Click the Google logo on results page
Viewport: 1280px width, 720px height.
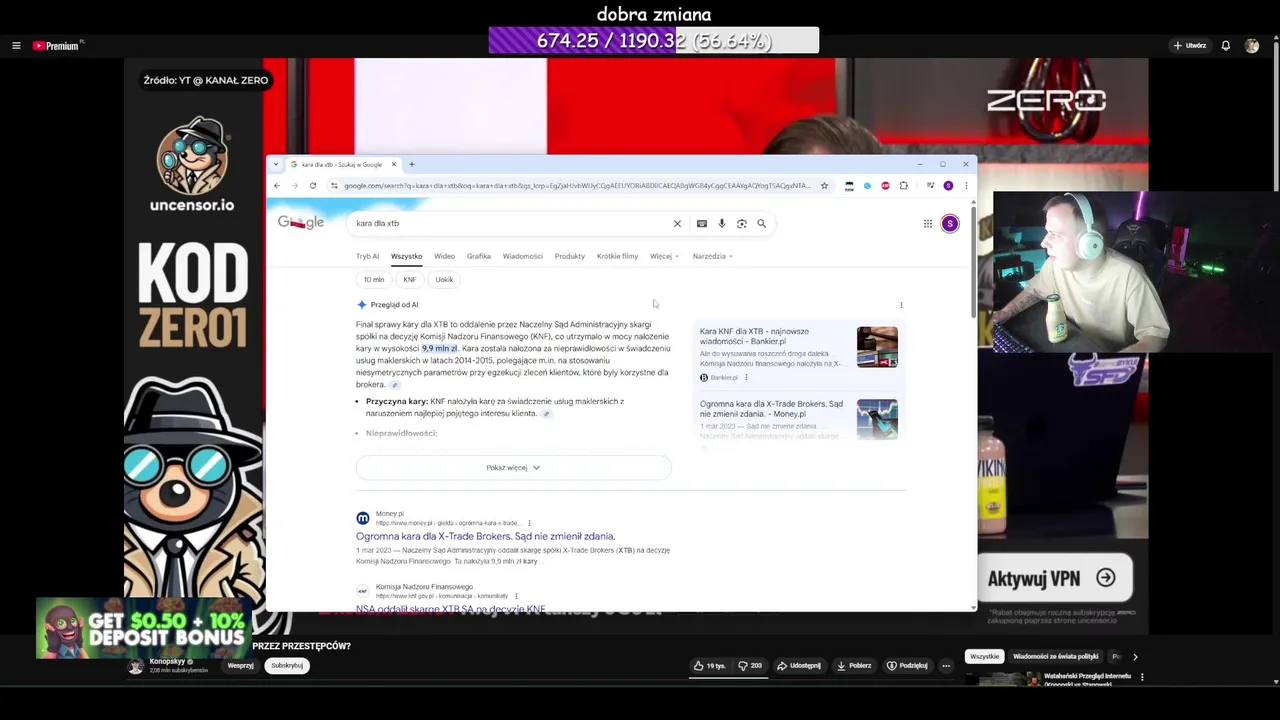(301, 222)
